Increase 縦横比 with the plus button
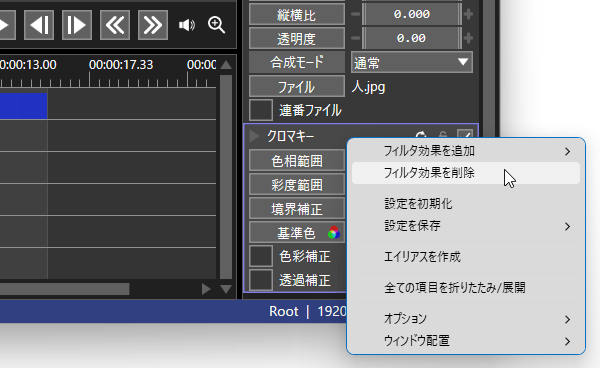This screenshot has height=368, width=600. (x=468, y=15)
